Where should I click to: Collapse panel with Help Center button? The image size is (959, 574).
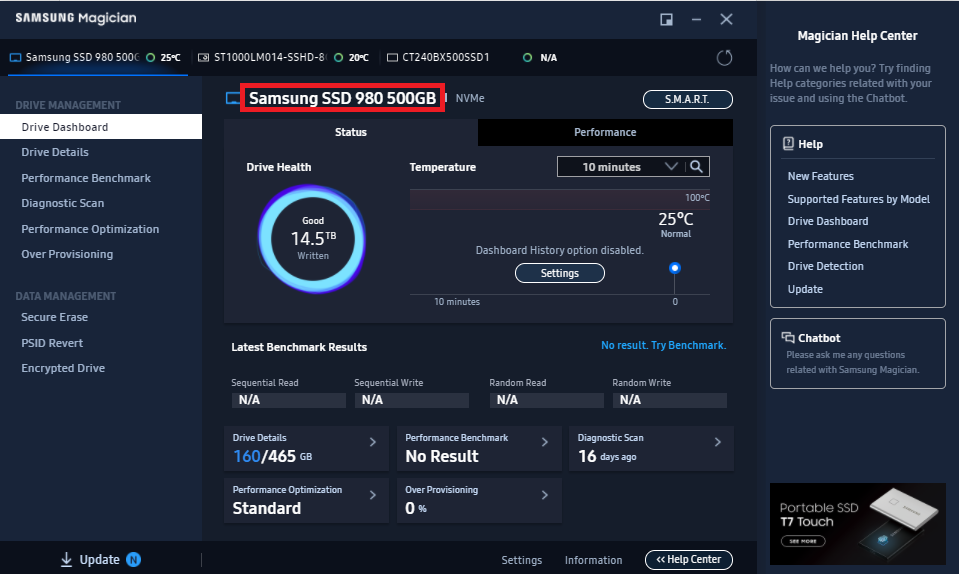(689, 559)
